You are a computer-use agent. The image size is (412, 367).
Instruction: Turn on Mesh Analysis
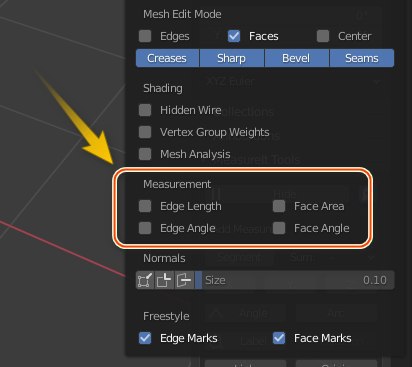pyautogui.click(x=145, y=154)
